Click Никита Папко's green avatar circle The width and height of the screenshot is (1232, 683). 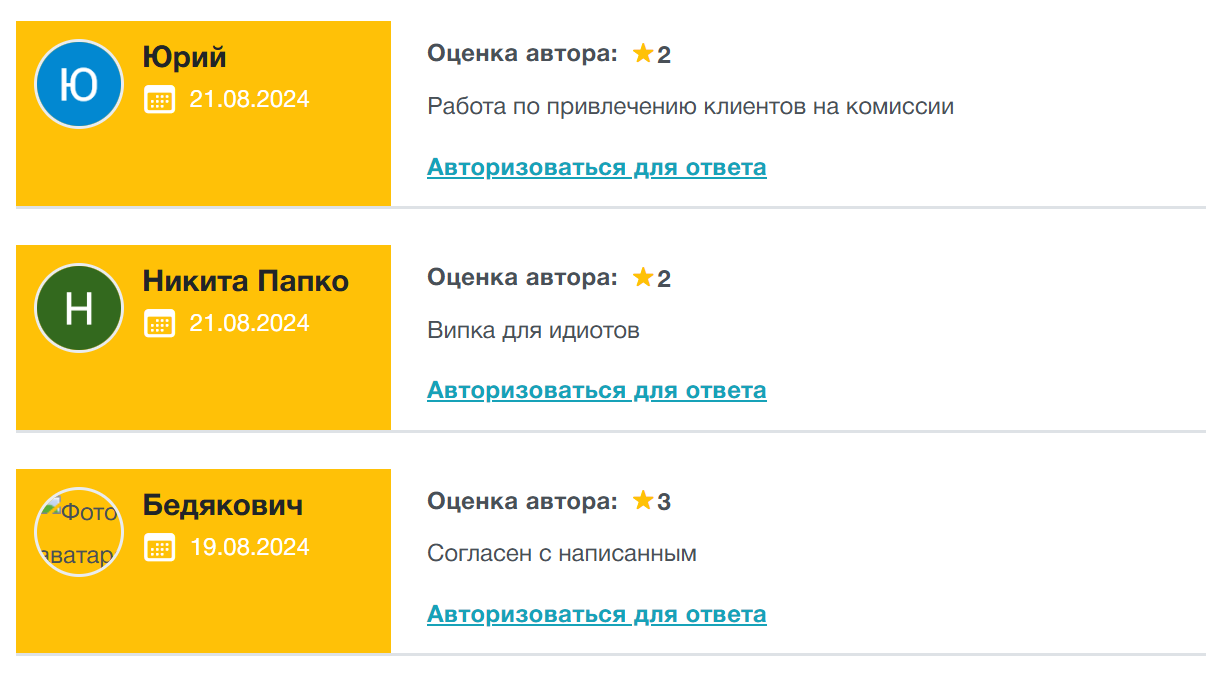79,307
